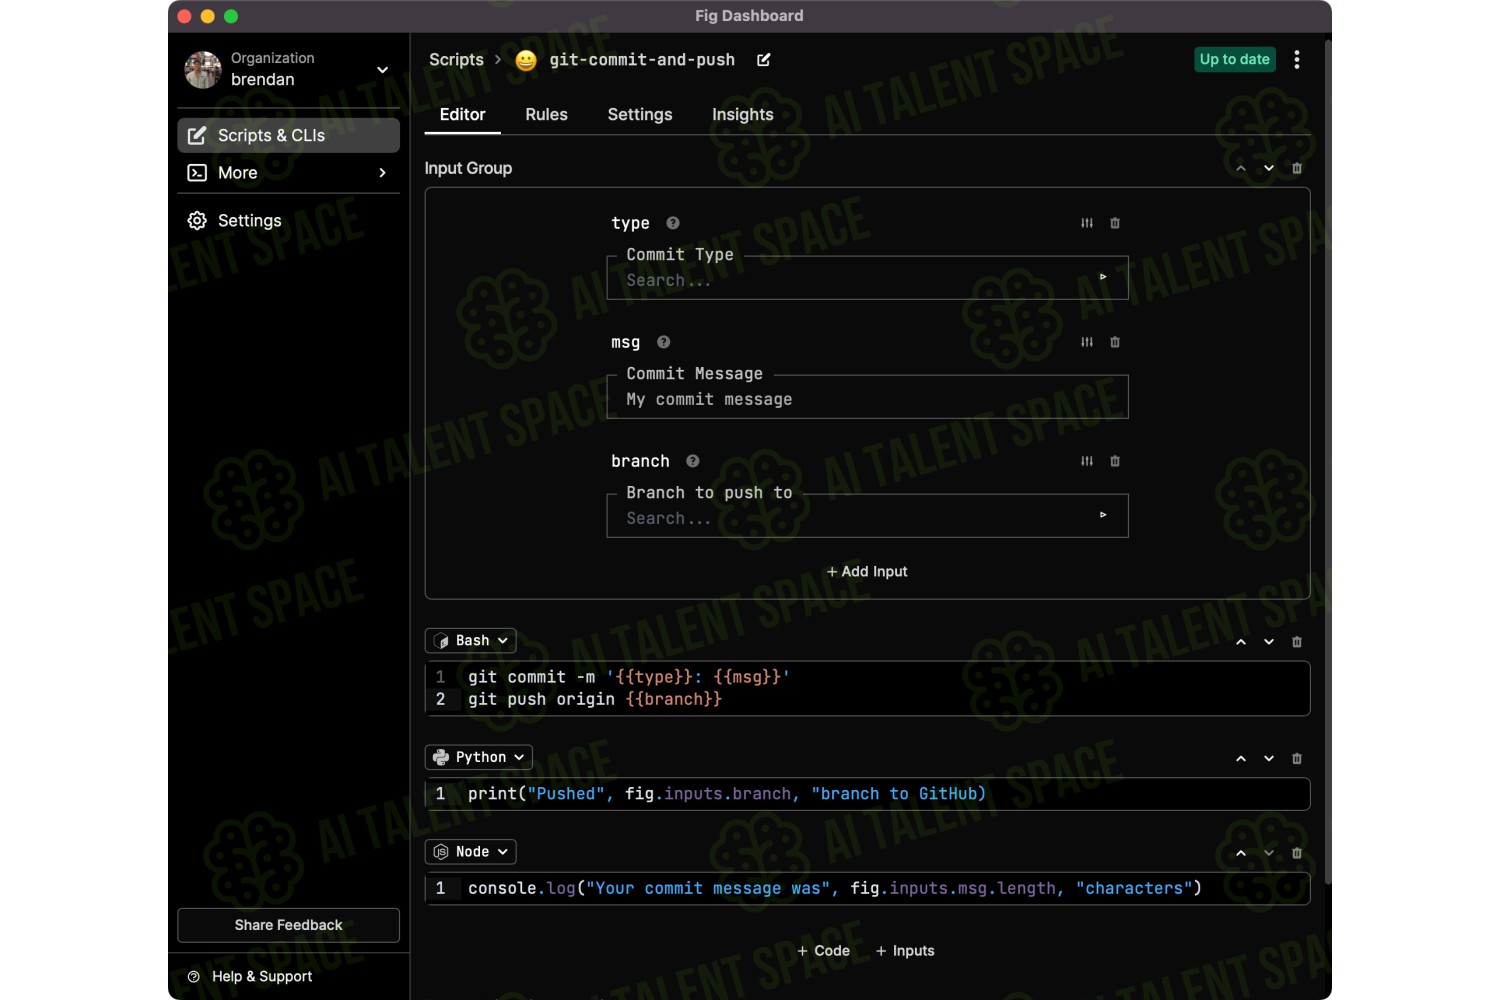Open the Commit Type search dropdown
The height and width of the screenshot is (1000, 1500).
click(x=867, y=278)
